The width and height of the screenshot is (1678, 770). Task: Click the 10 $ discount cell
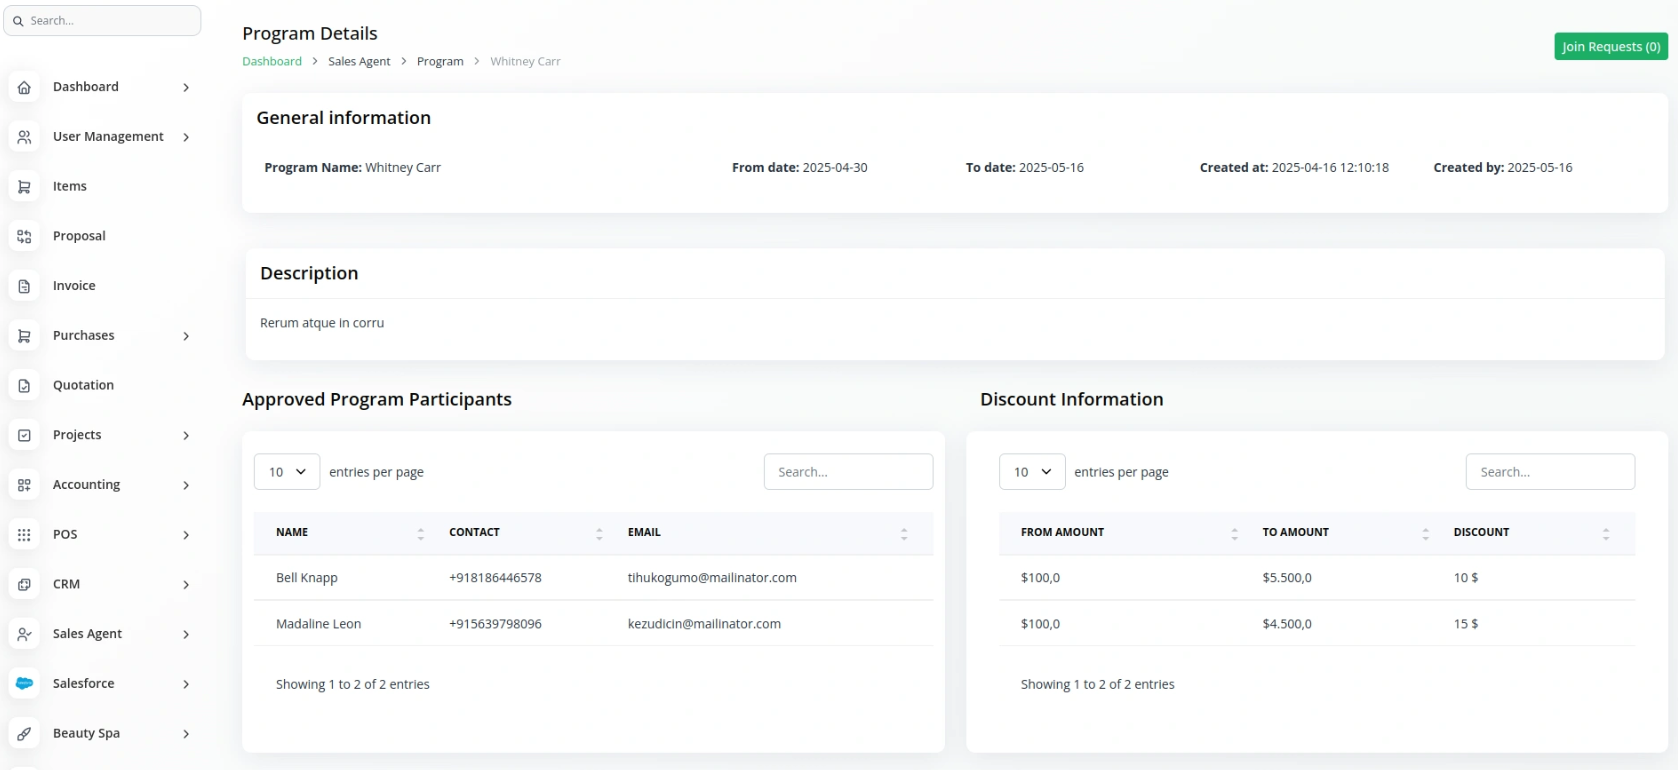pos(1466,578)
